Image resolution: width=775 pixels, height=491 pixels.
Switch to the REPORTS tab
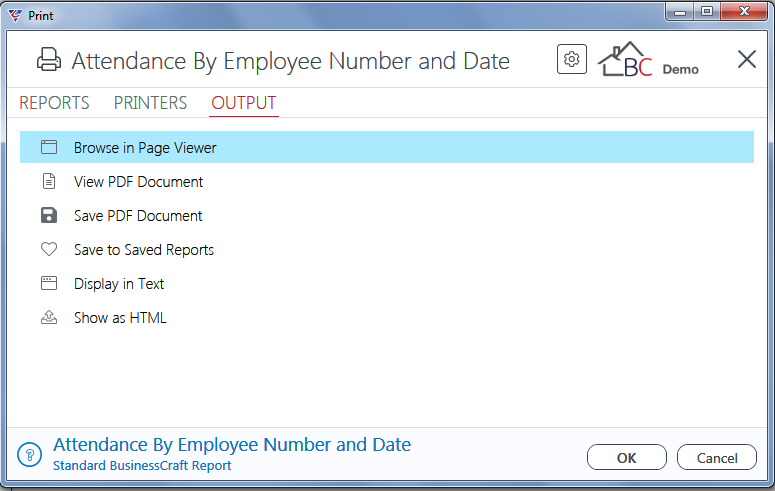point(54,103)
